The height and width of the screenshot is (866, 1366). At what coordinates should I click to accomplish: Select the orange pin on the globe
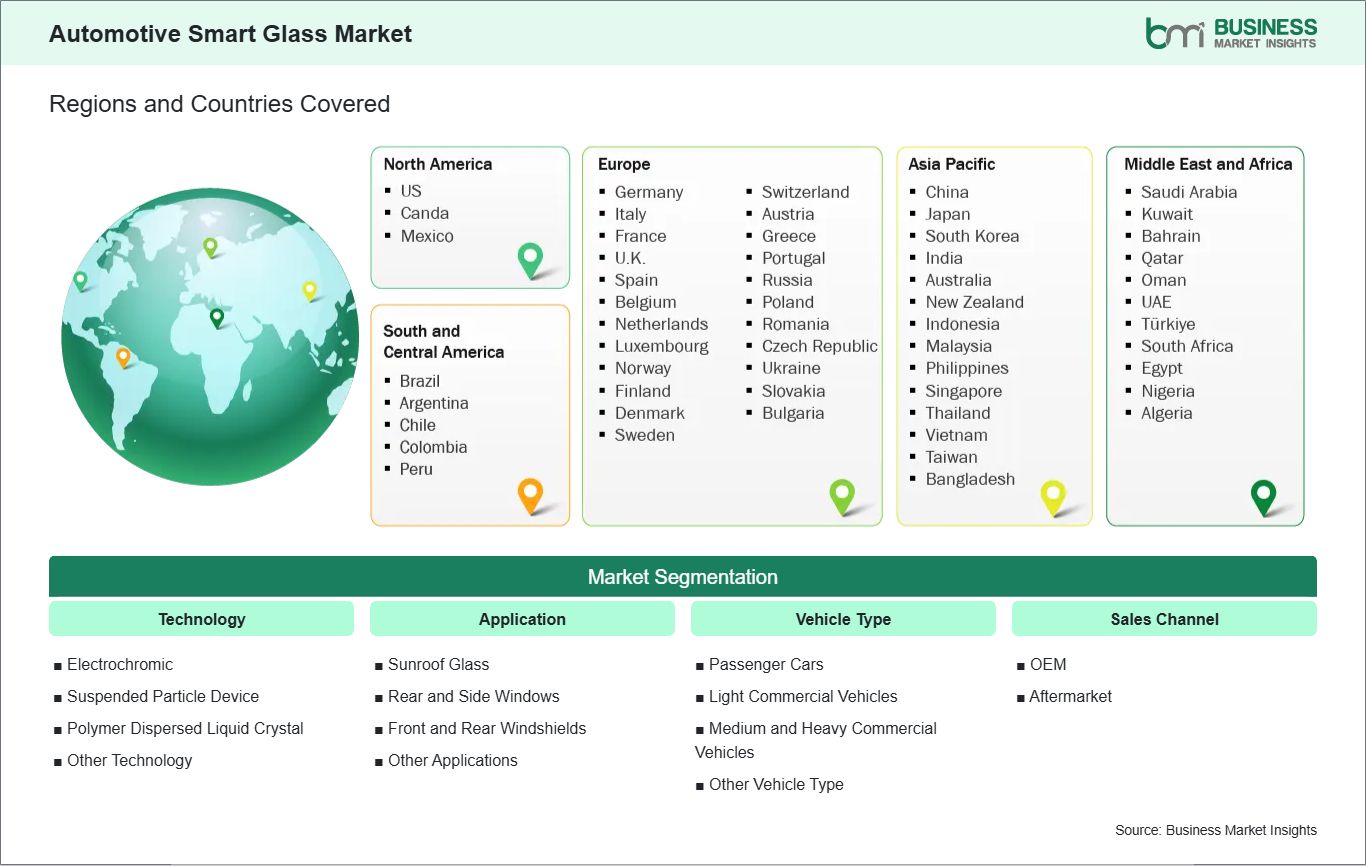pos(123,356)
